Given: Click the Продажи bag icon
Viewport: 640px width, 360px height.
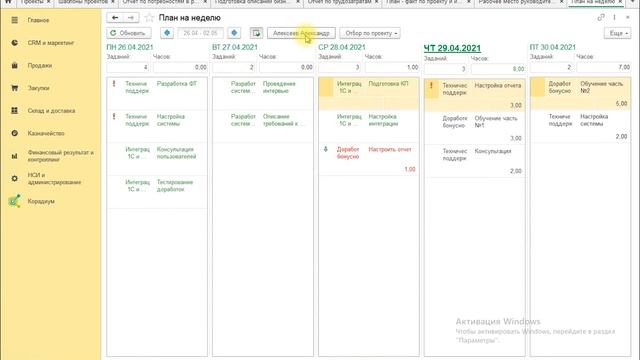Looking at the screenshot, I should 15,65.
